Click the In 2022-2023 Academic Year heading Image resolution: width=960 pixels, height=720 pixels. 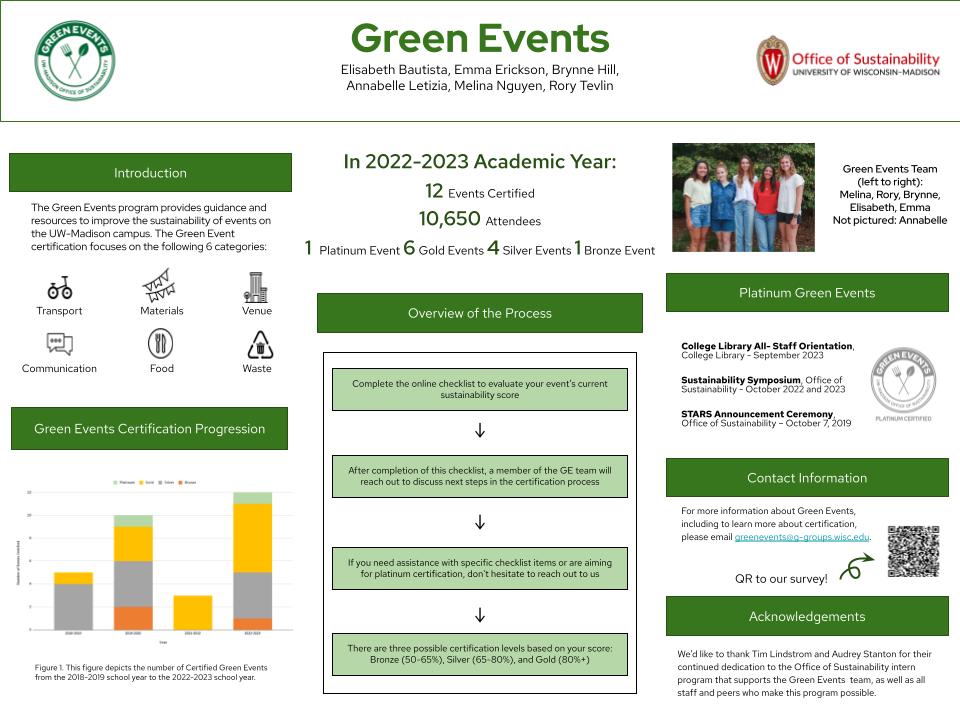pos(480,161)
